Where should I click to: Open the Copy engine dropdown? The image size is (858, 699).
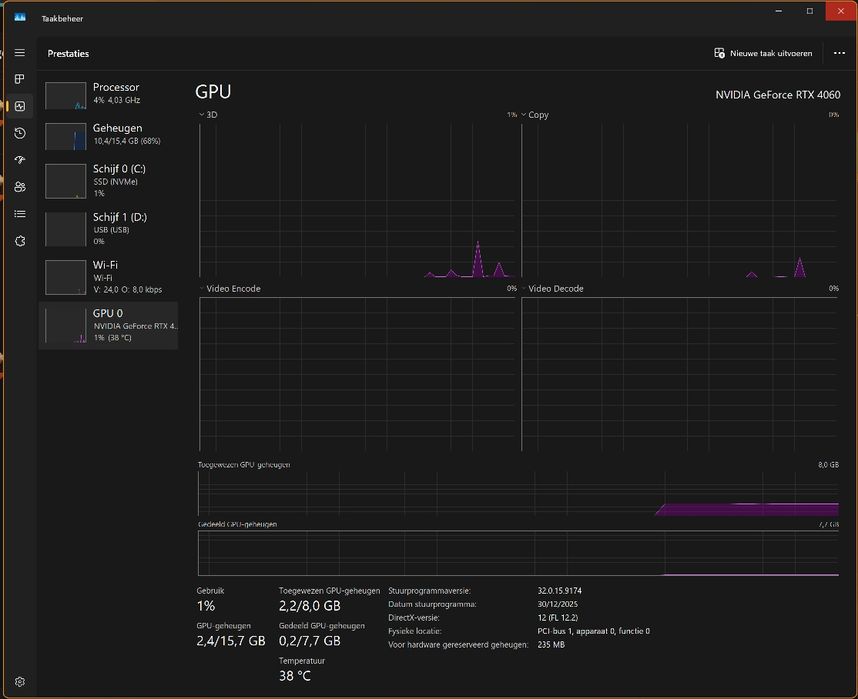coord(535,114)
